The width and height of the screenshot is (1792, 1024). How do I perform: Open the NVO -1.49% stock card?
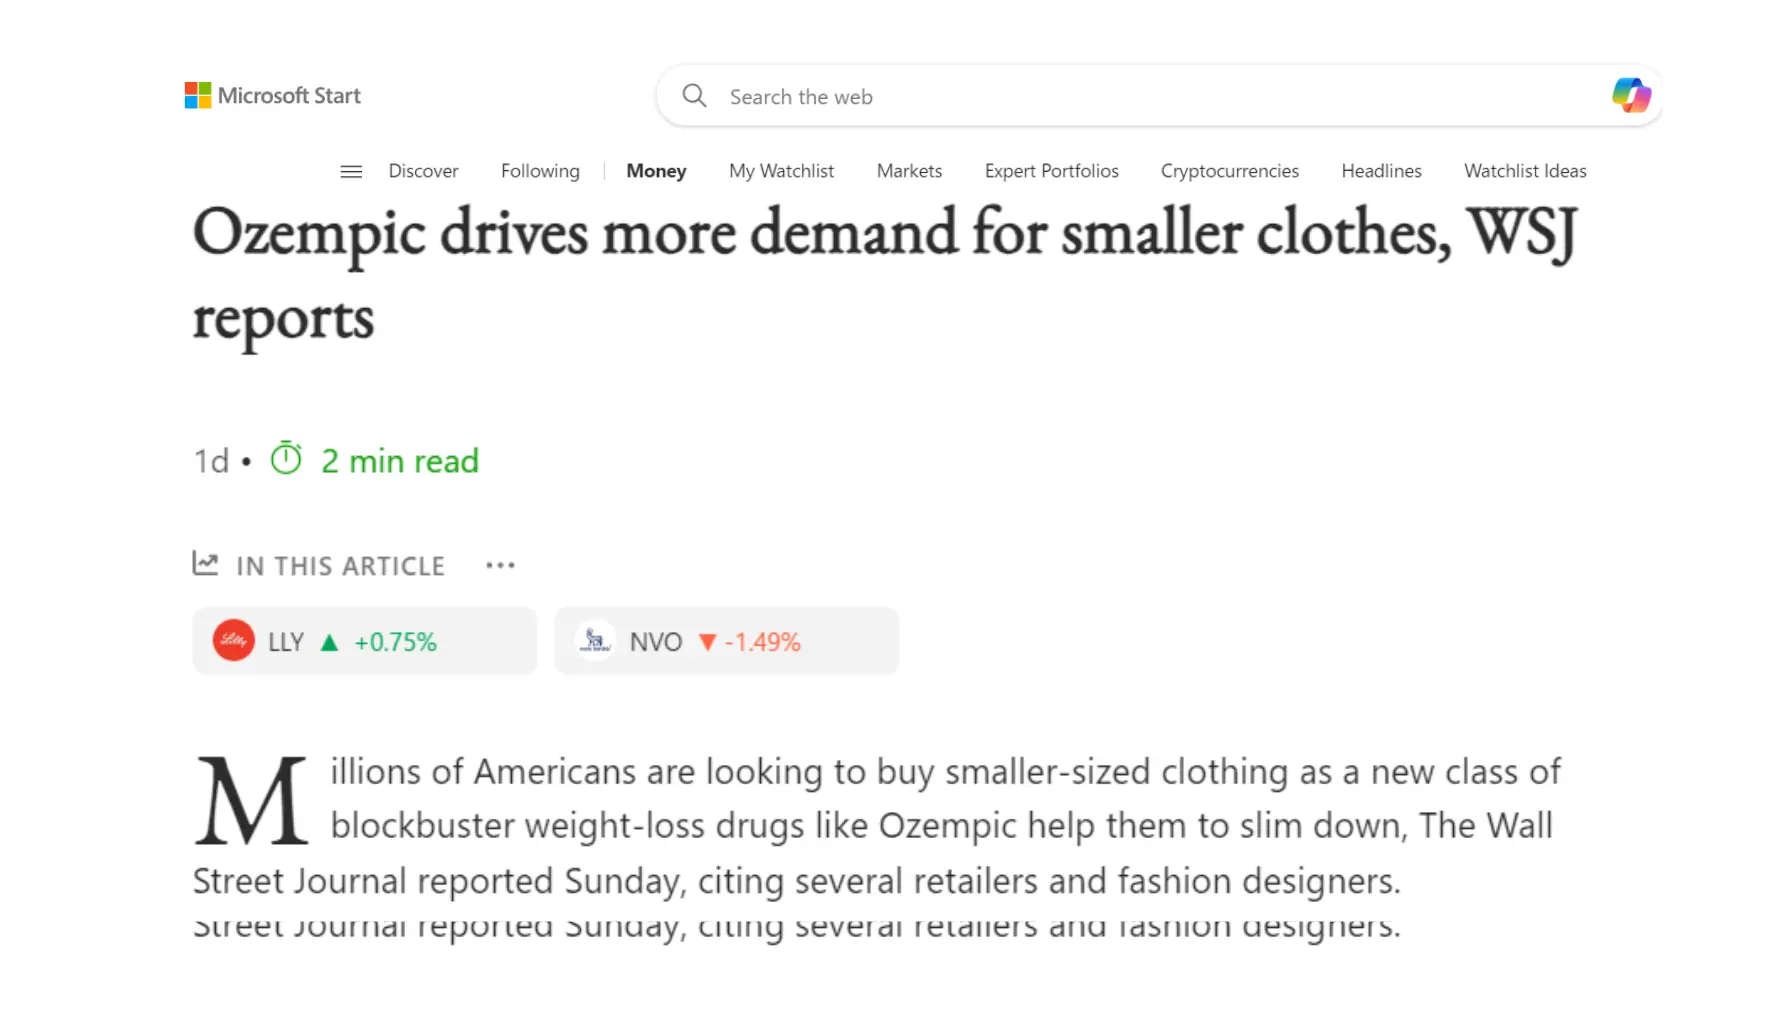727,641
